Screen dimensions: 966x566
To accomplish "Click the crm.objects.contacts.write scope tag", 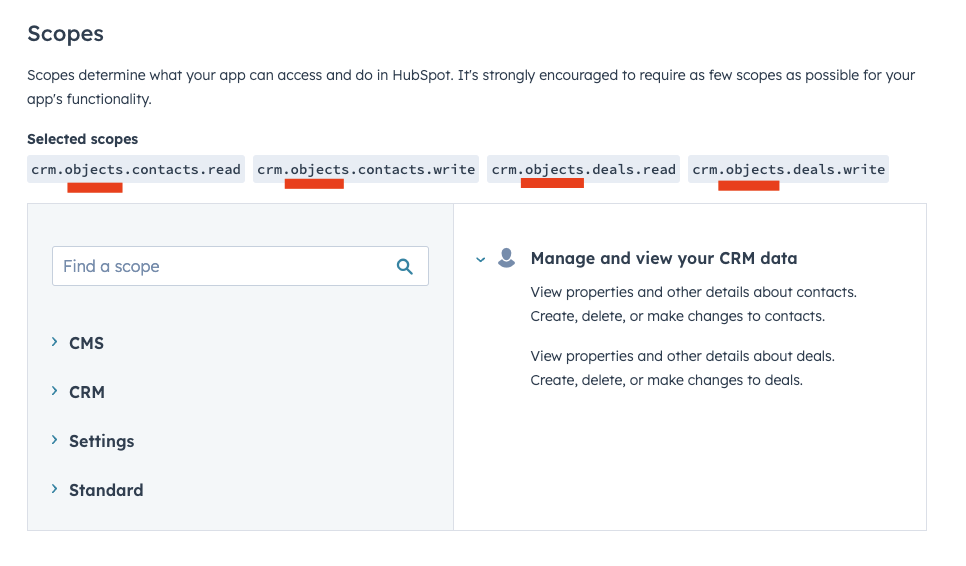I will click(x=366, y=169).
